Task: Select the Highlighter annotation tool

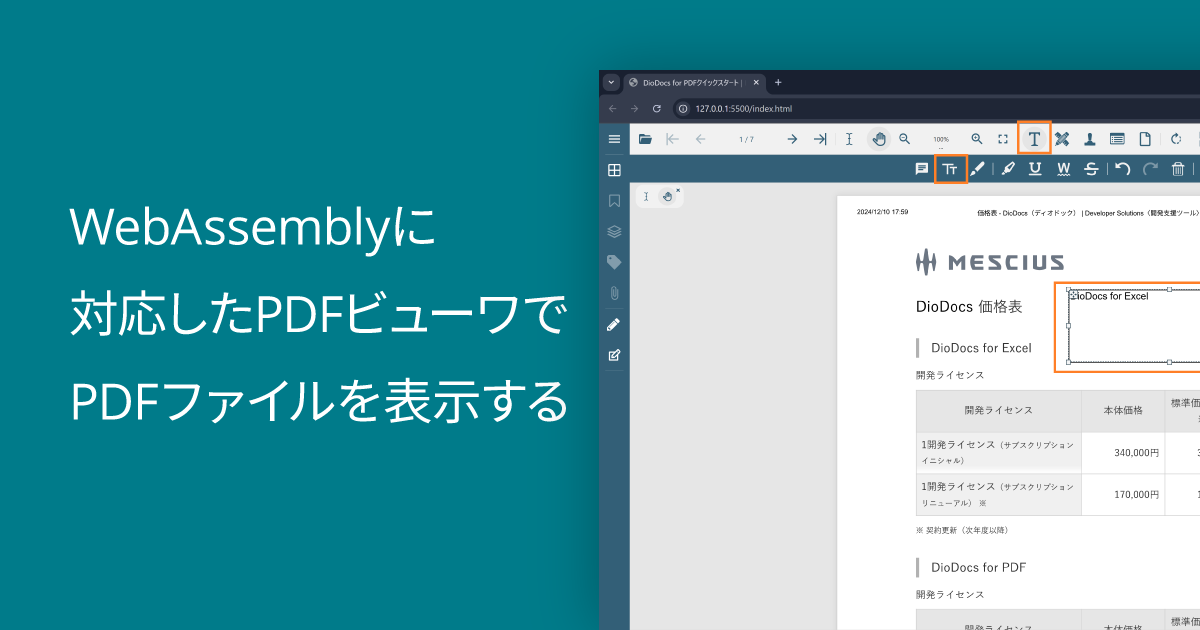Action: (1009, 169)
